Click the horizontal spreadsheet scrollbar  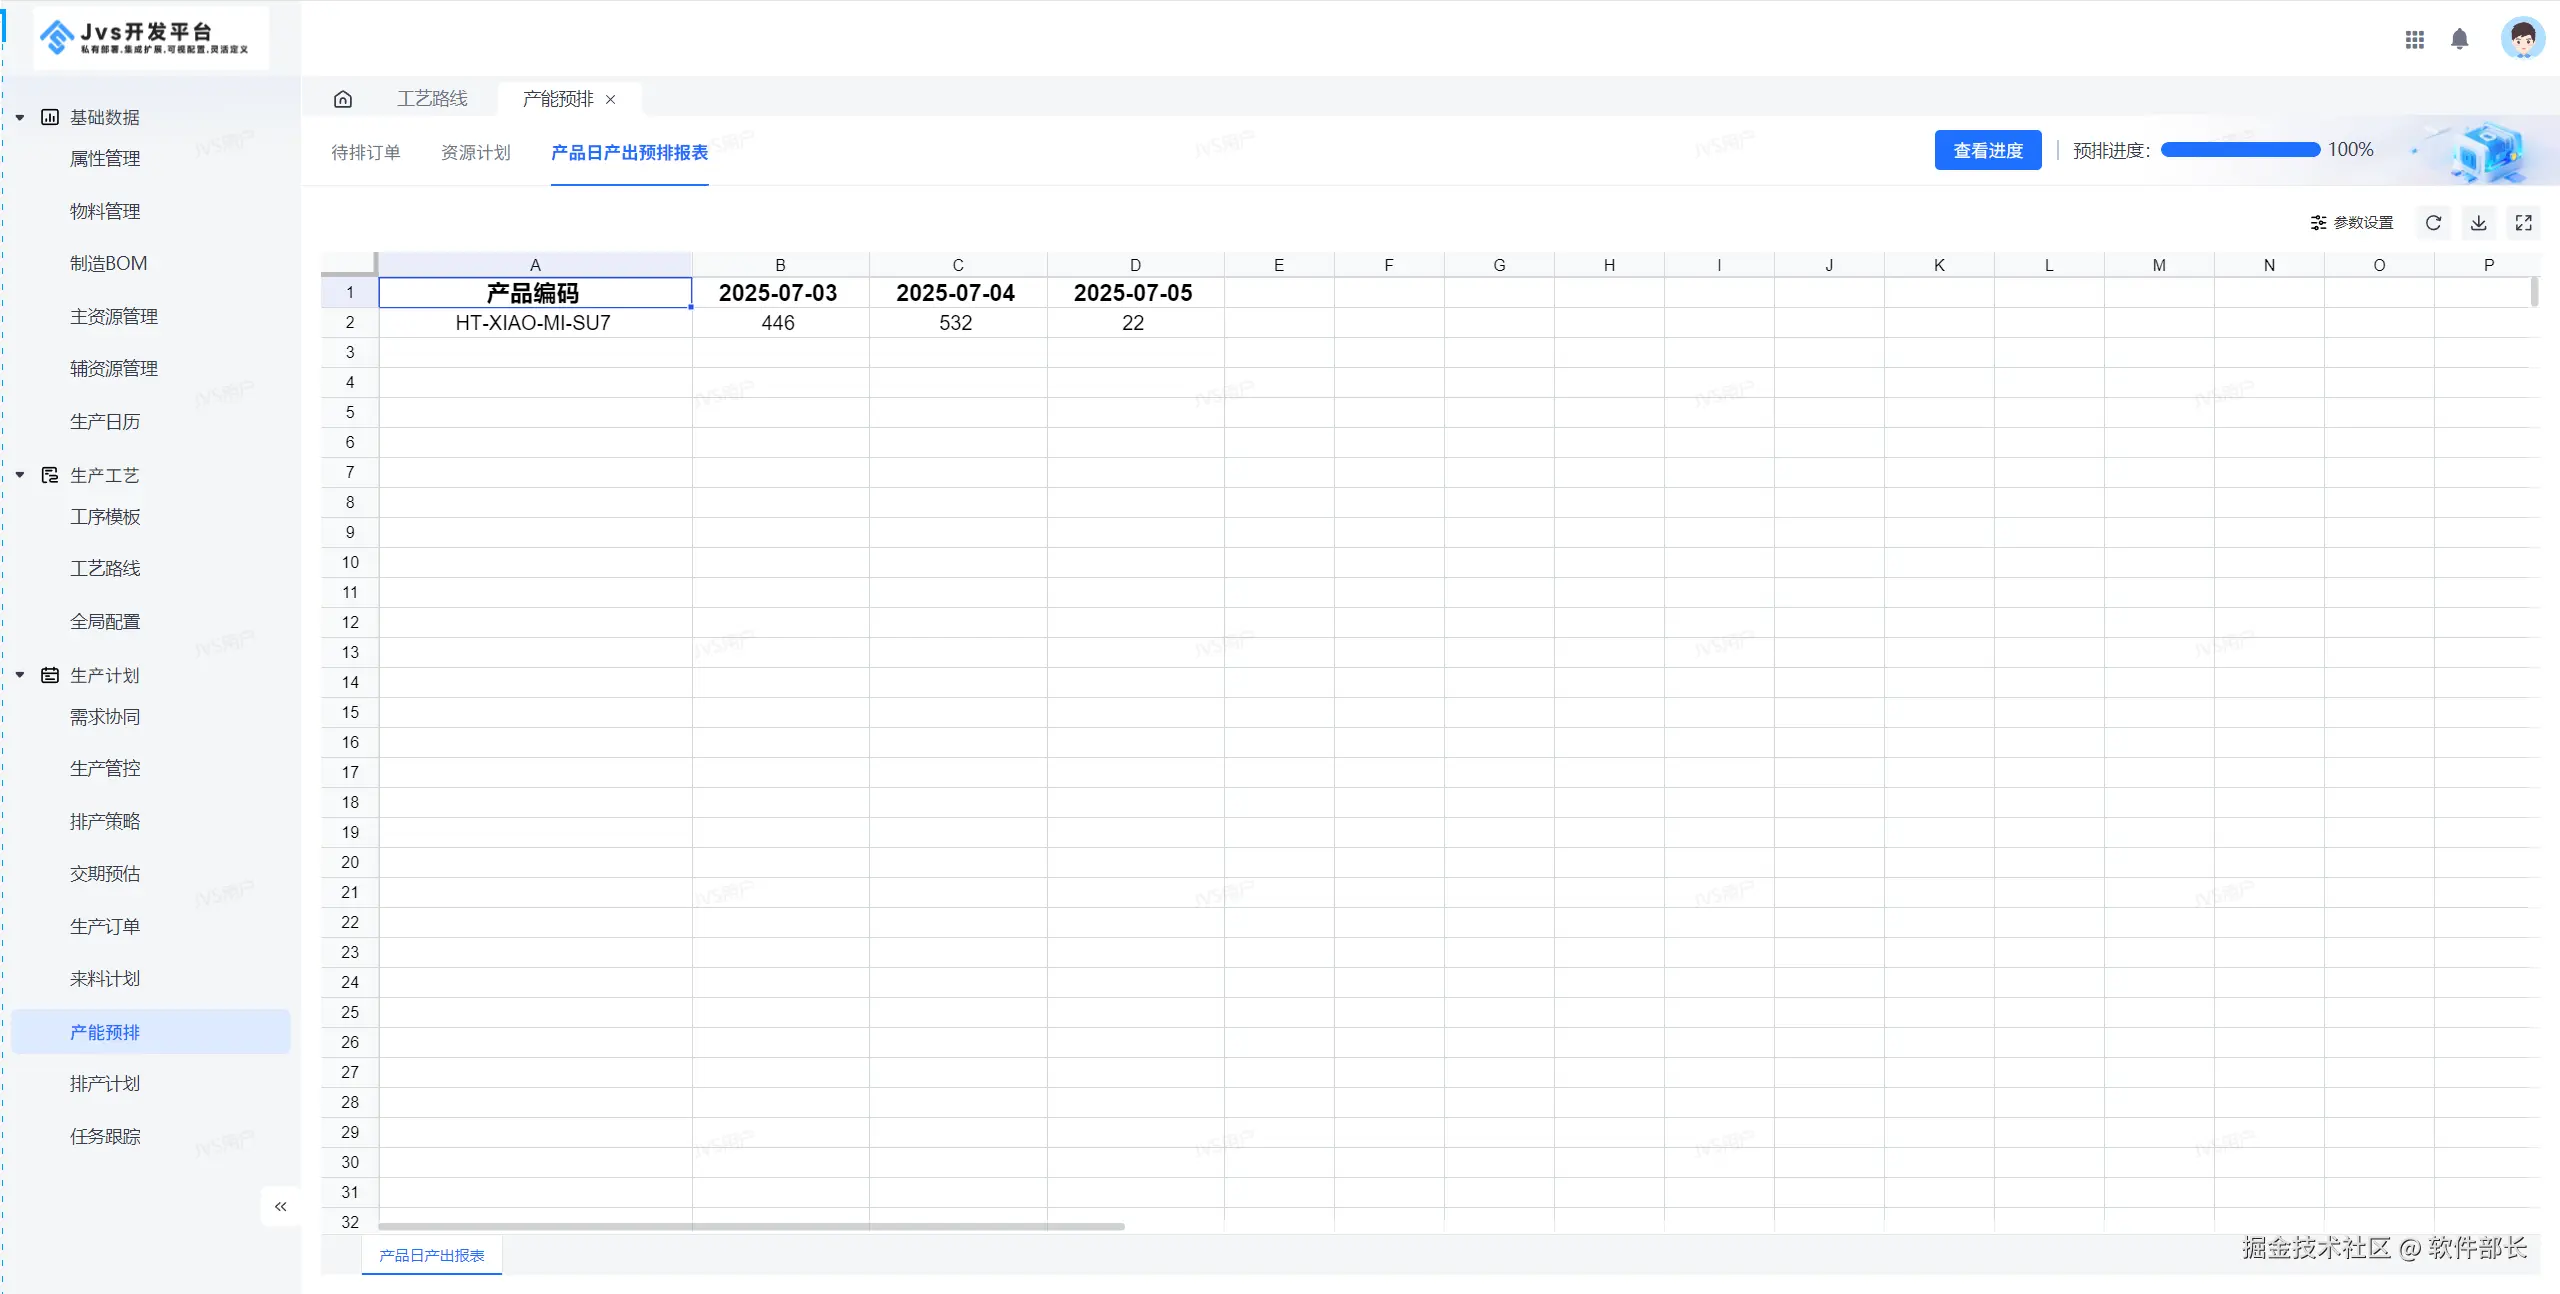pyautogui.click(x=750, y=1226)
